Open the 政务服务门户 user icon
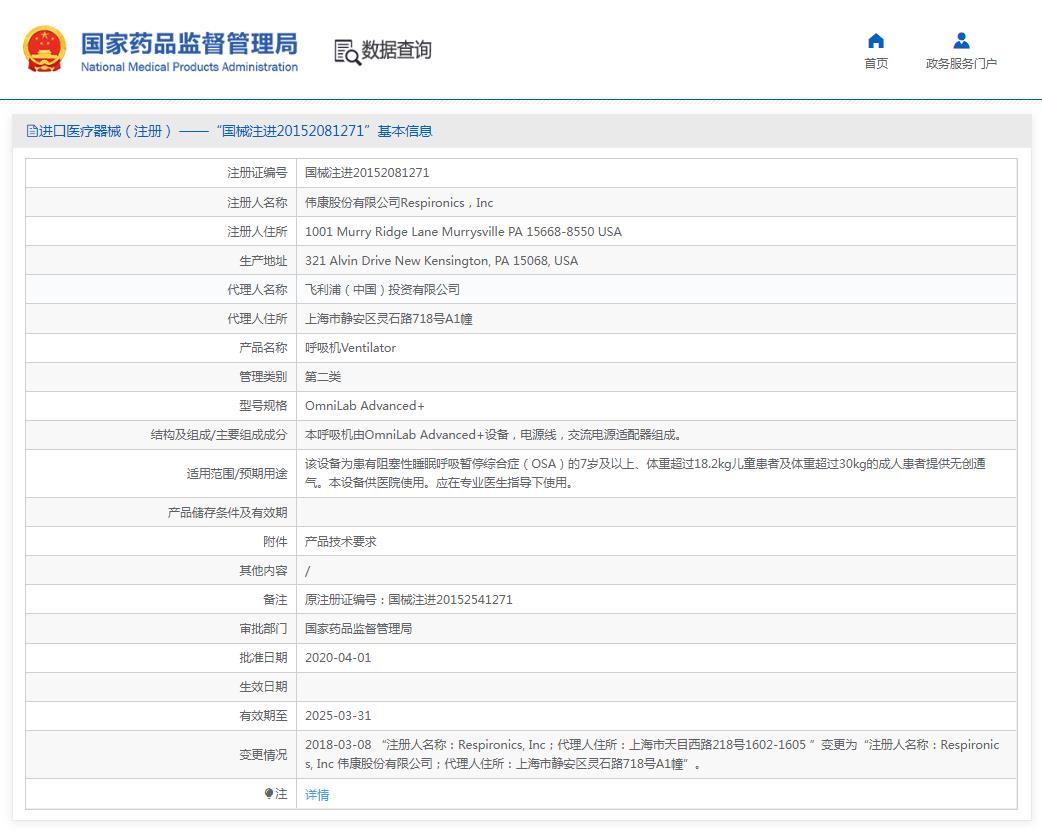 (x=961, y=41)
